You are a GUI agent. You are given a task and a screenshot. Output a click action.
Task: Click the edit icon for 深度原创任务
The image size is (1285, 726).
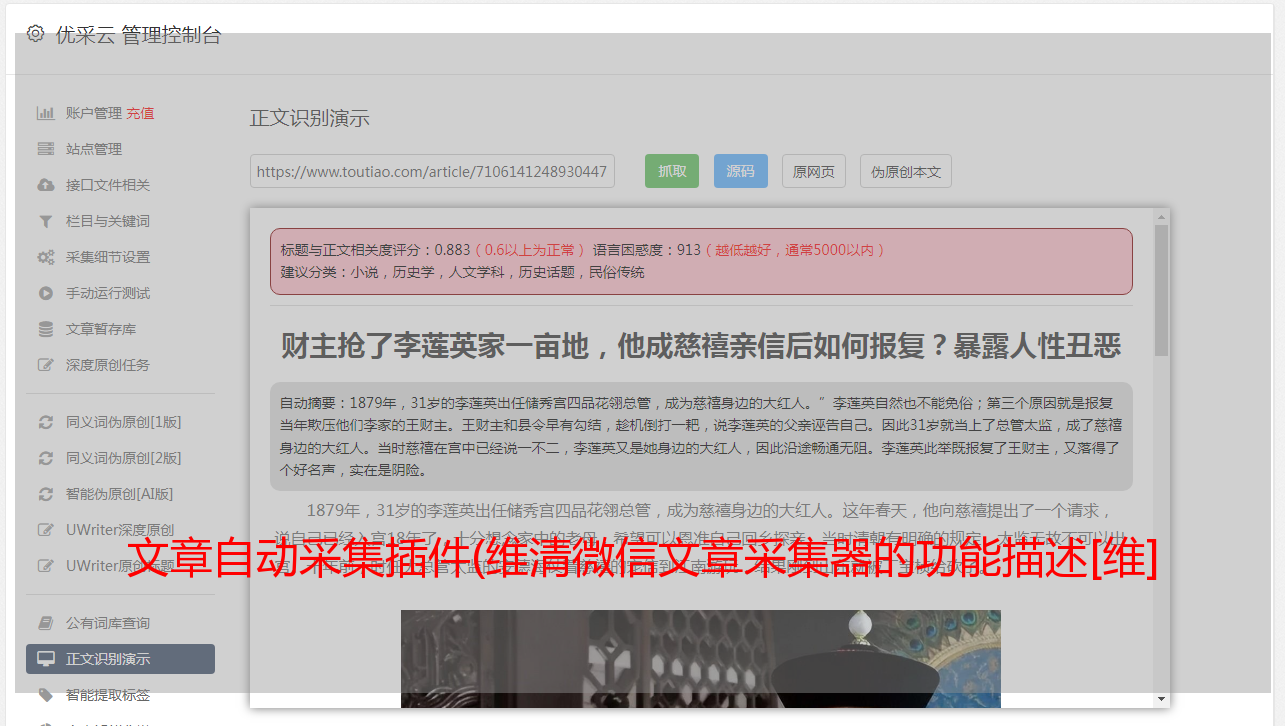coord(45,365)
